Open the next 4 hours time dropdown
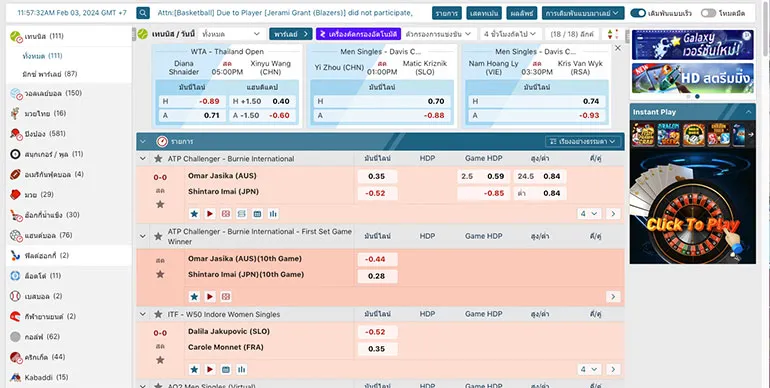This screenshot has width=770, height=388. click(x=511, y=34)
